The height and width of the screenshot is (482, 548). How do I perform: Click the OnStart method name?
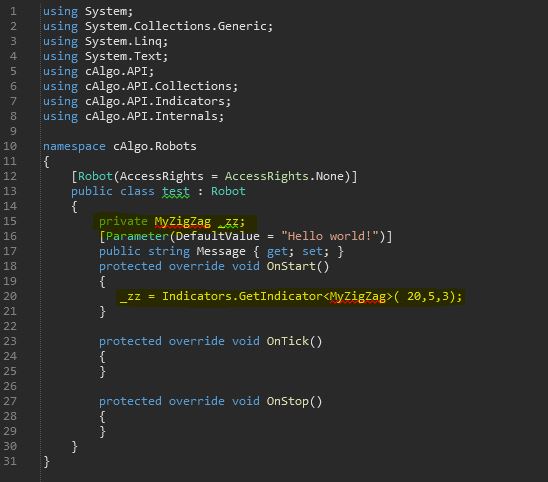[291, 266]
